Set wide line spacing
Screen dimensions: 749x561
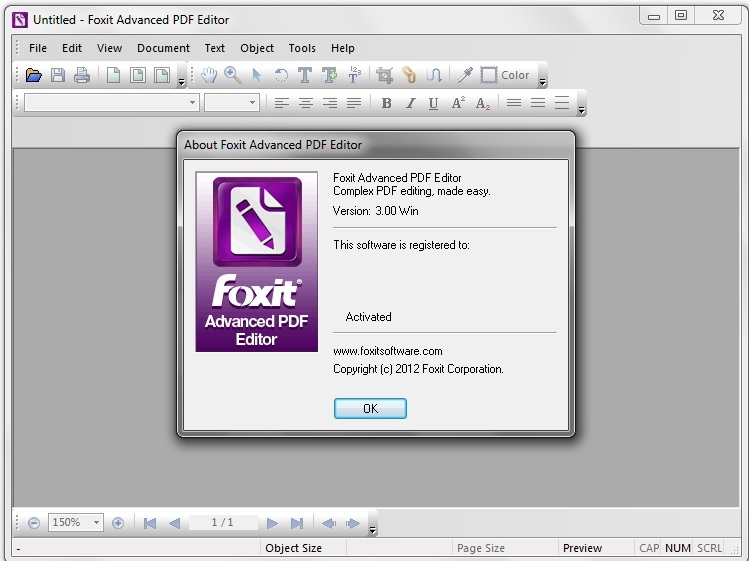(x=562, y=103)
